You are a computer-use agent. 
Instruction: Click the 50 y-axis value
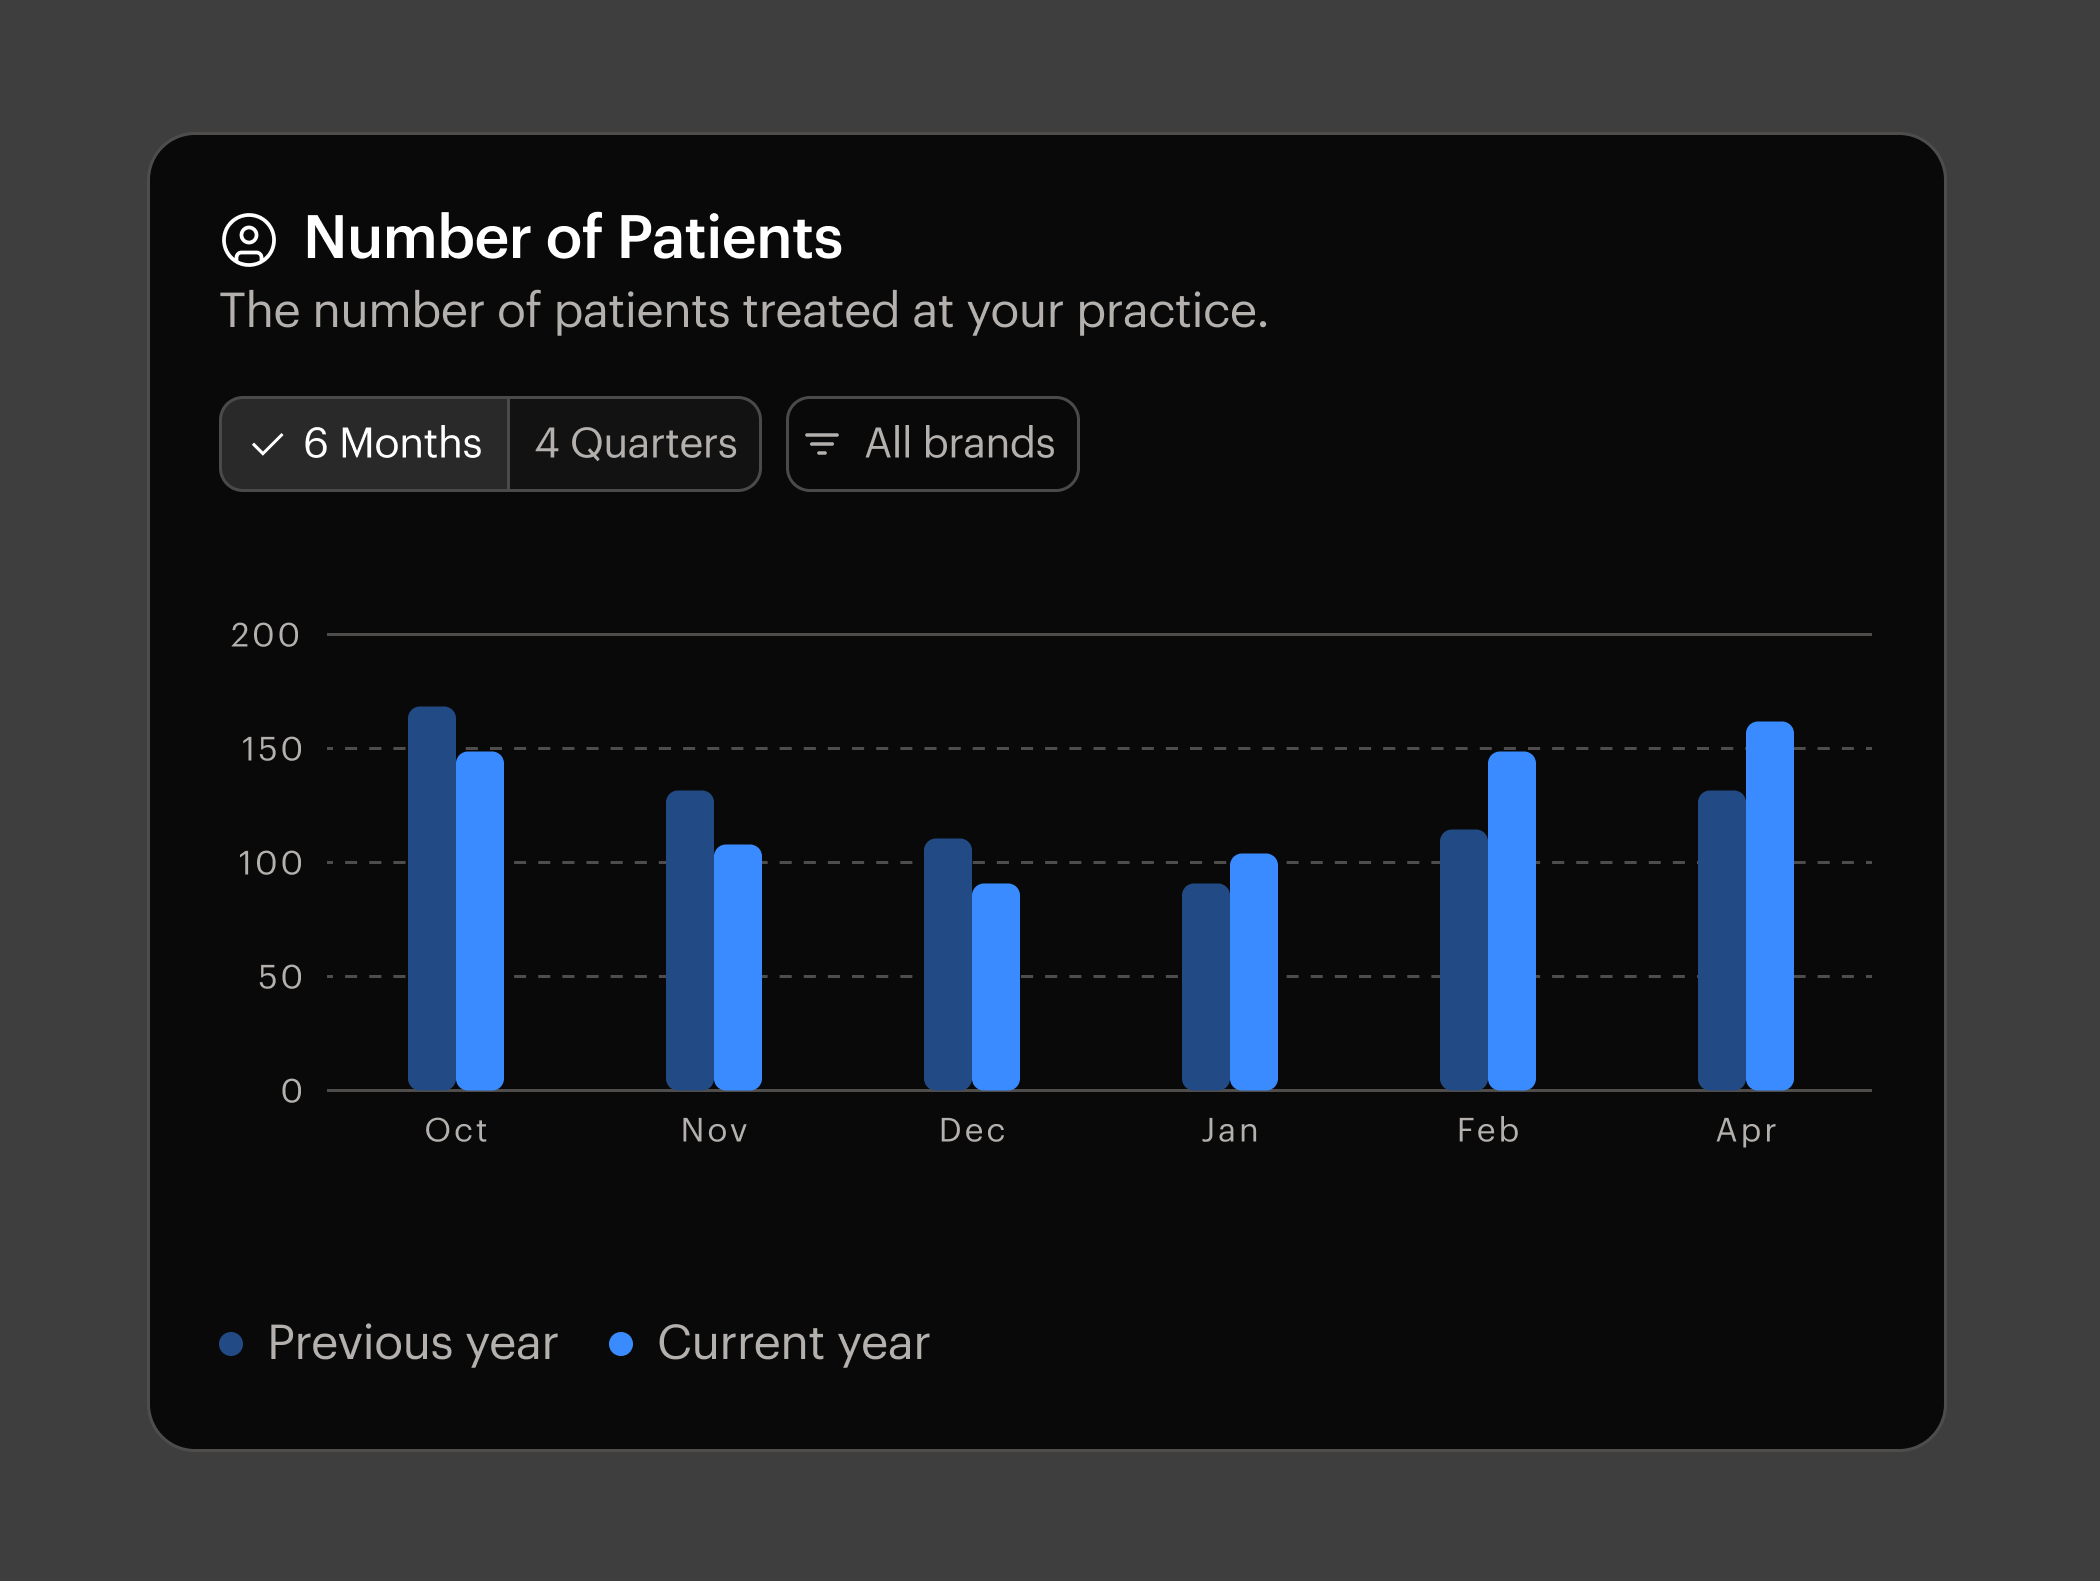(x=280, y=977)
